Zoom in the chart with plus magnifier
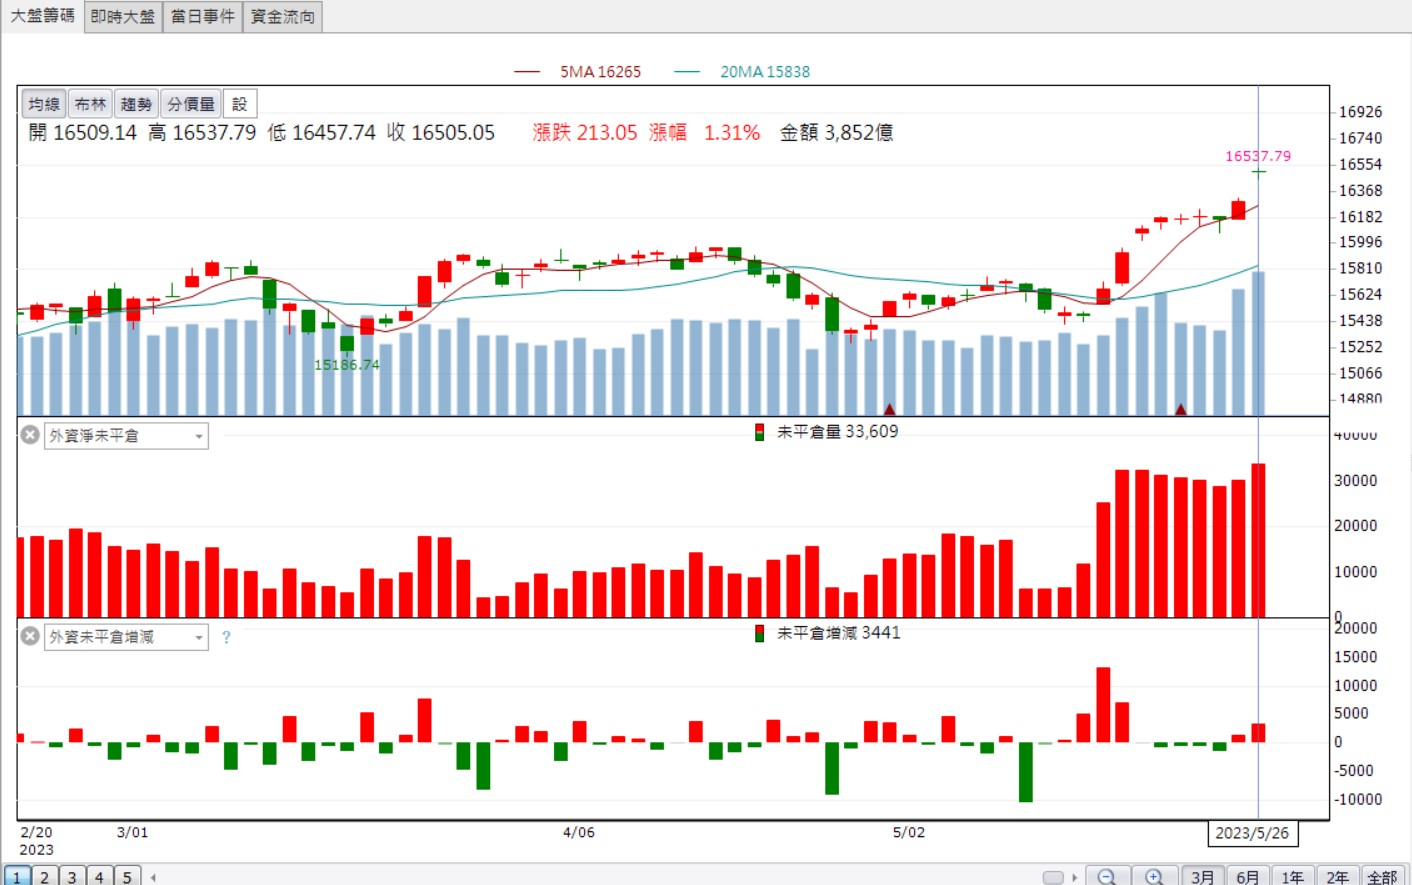 [x=1154, y=876]
